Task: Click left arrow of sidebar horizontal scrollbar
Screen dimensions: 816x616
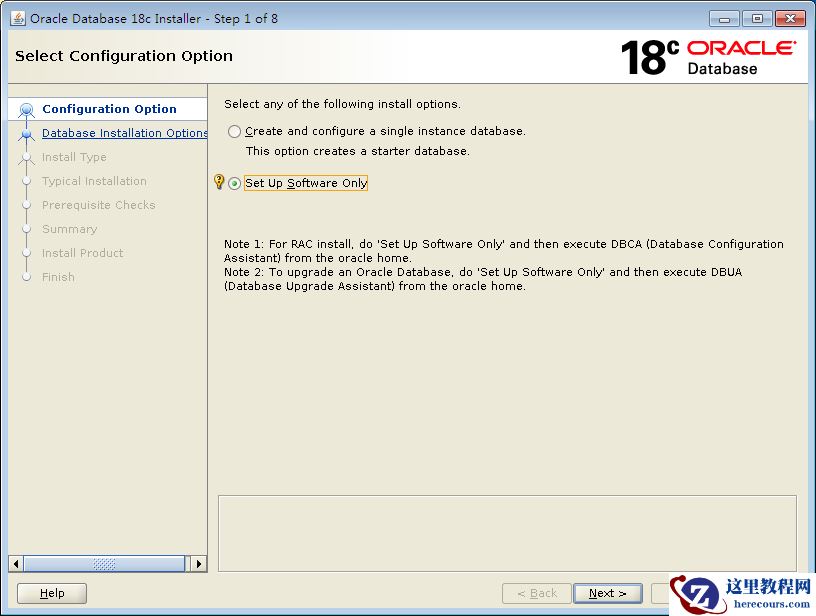Action: pos(16,564)
